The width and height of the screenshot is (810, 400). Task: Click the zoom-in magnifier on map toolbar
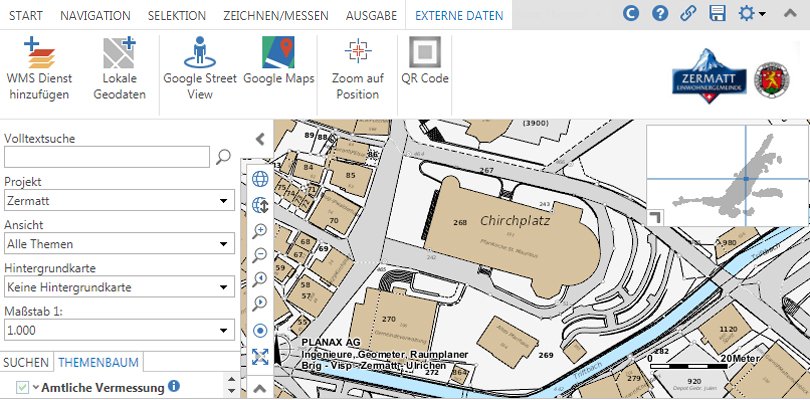click(x=260, y=230)
